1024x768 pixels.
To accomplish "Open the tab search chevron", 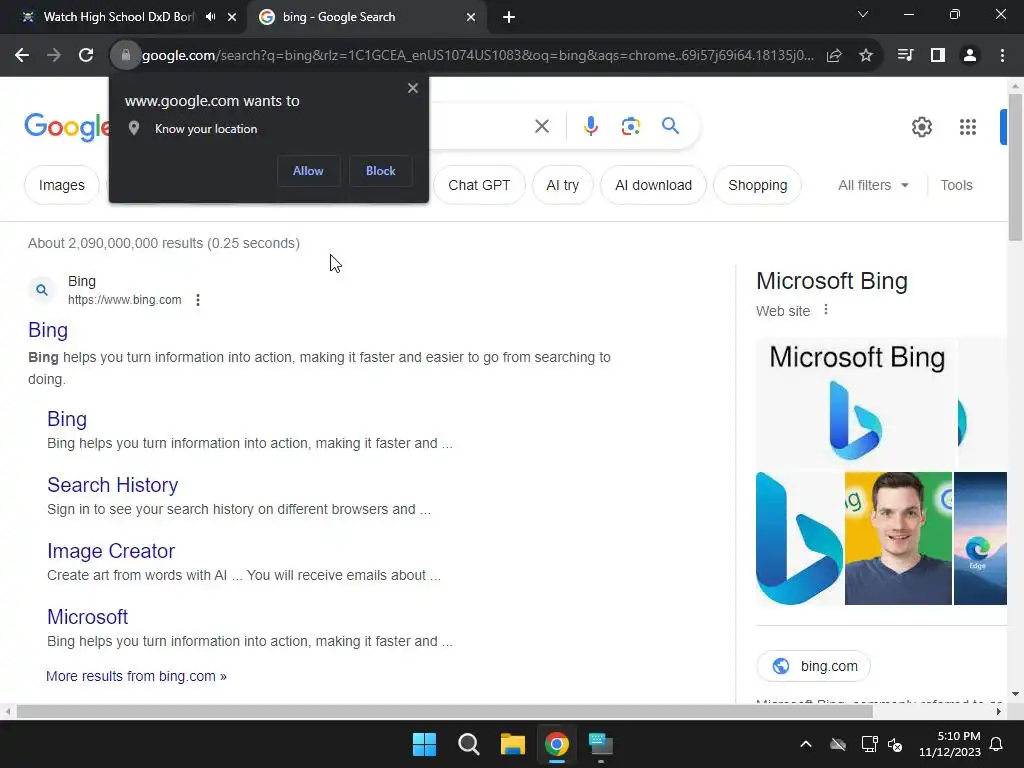I will 863,14.
